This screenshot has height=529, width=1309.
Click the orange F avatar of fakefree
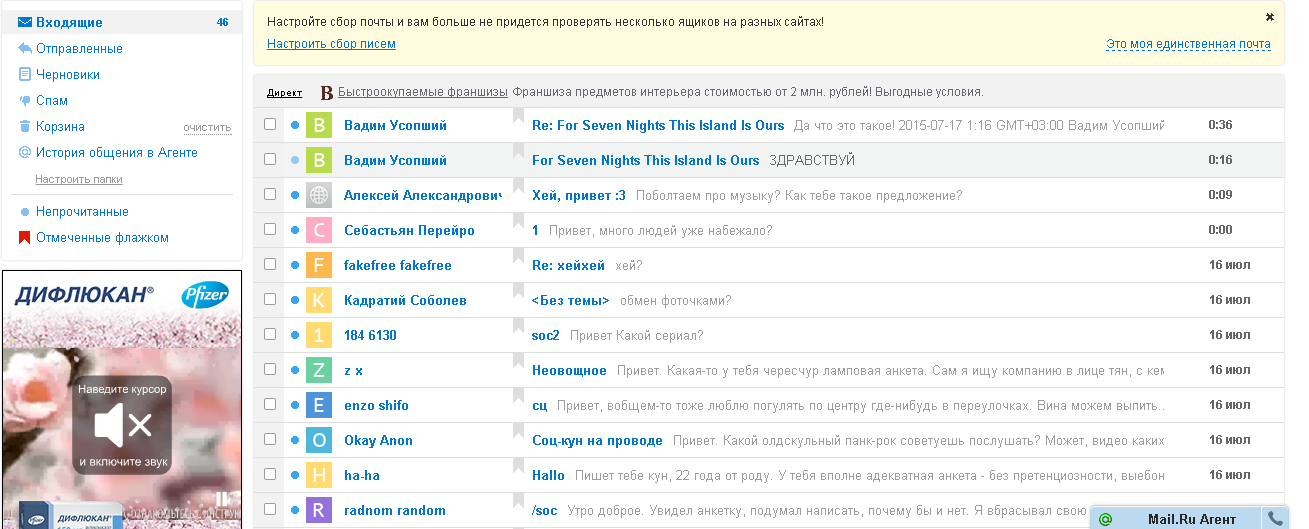[318, 265]
